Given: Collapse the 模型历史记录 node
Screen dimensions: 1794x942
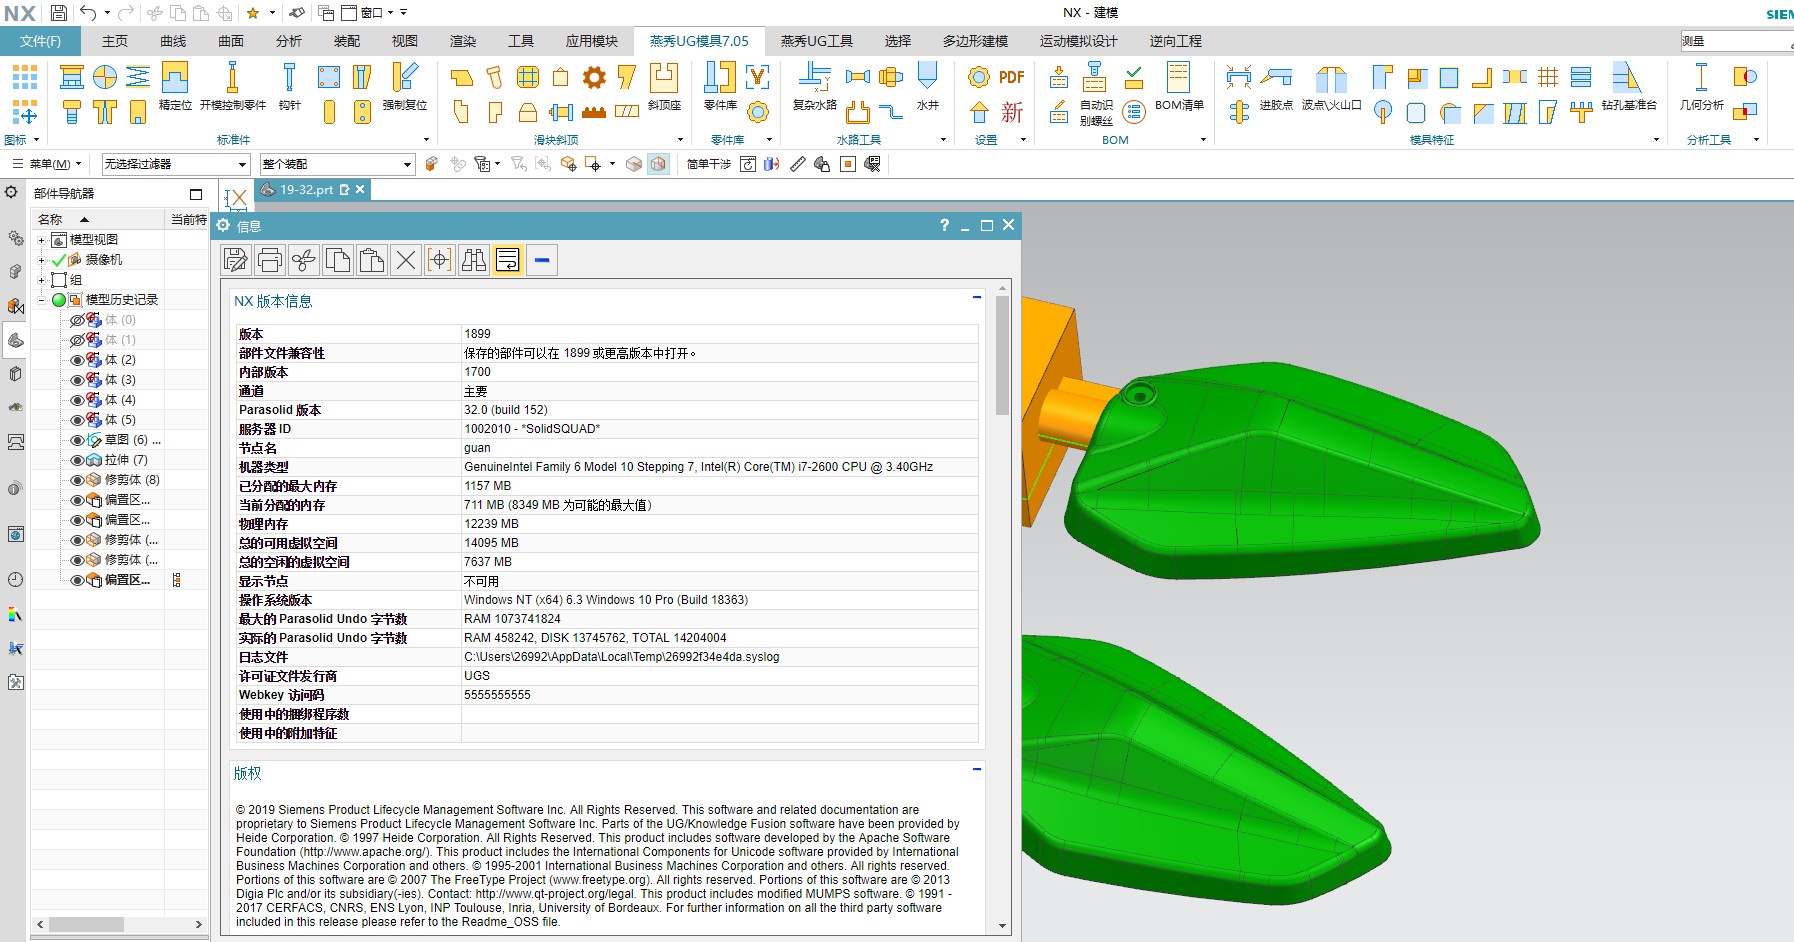Looking at the screenshot, I should (41, 300).
